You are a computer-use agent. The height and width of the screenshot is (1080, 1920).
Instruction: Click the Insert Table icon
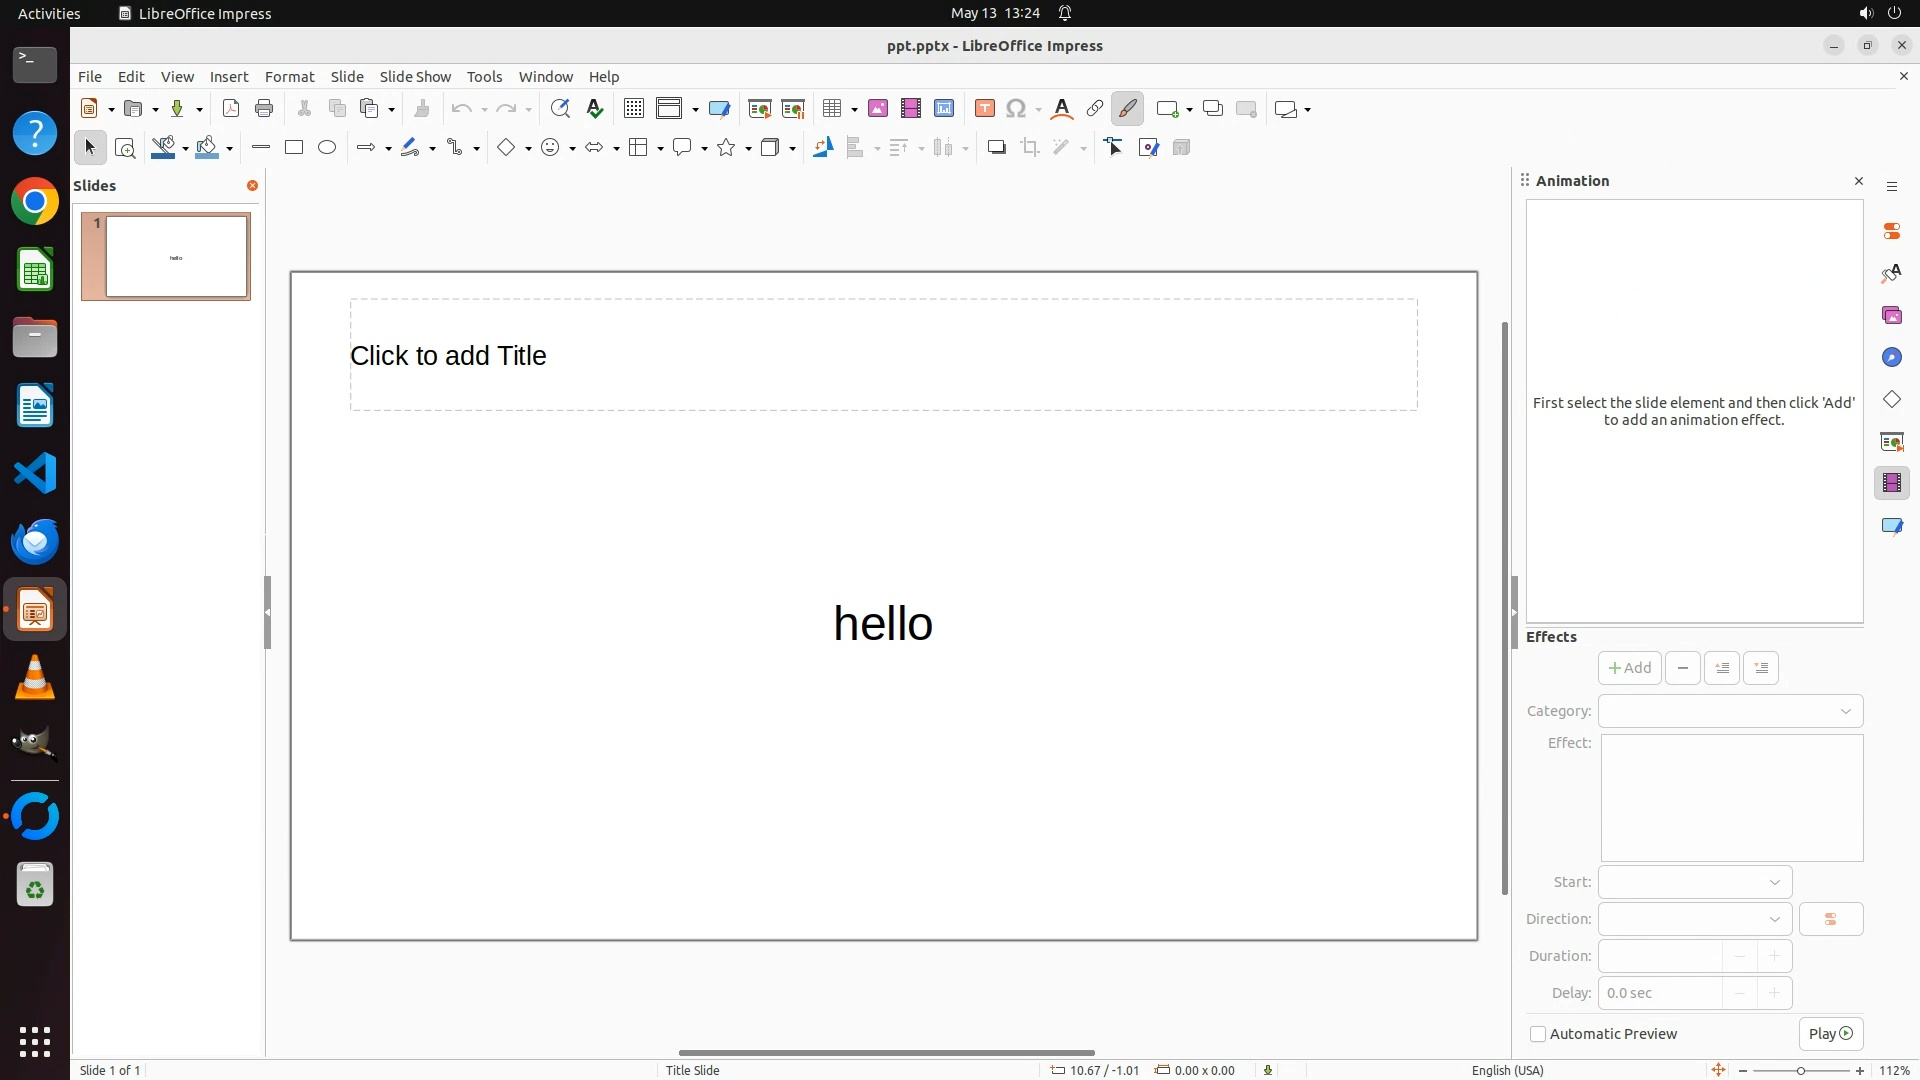831,109
